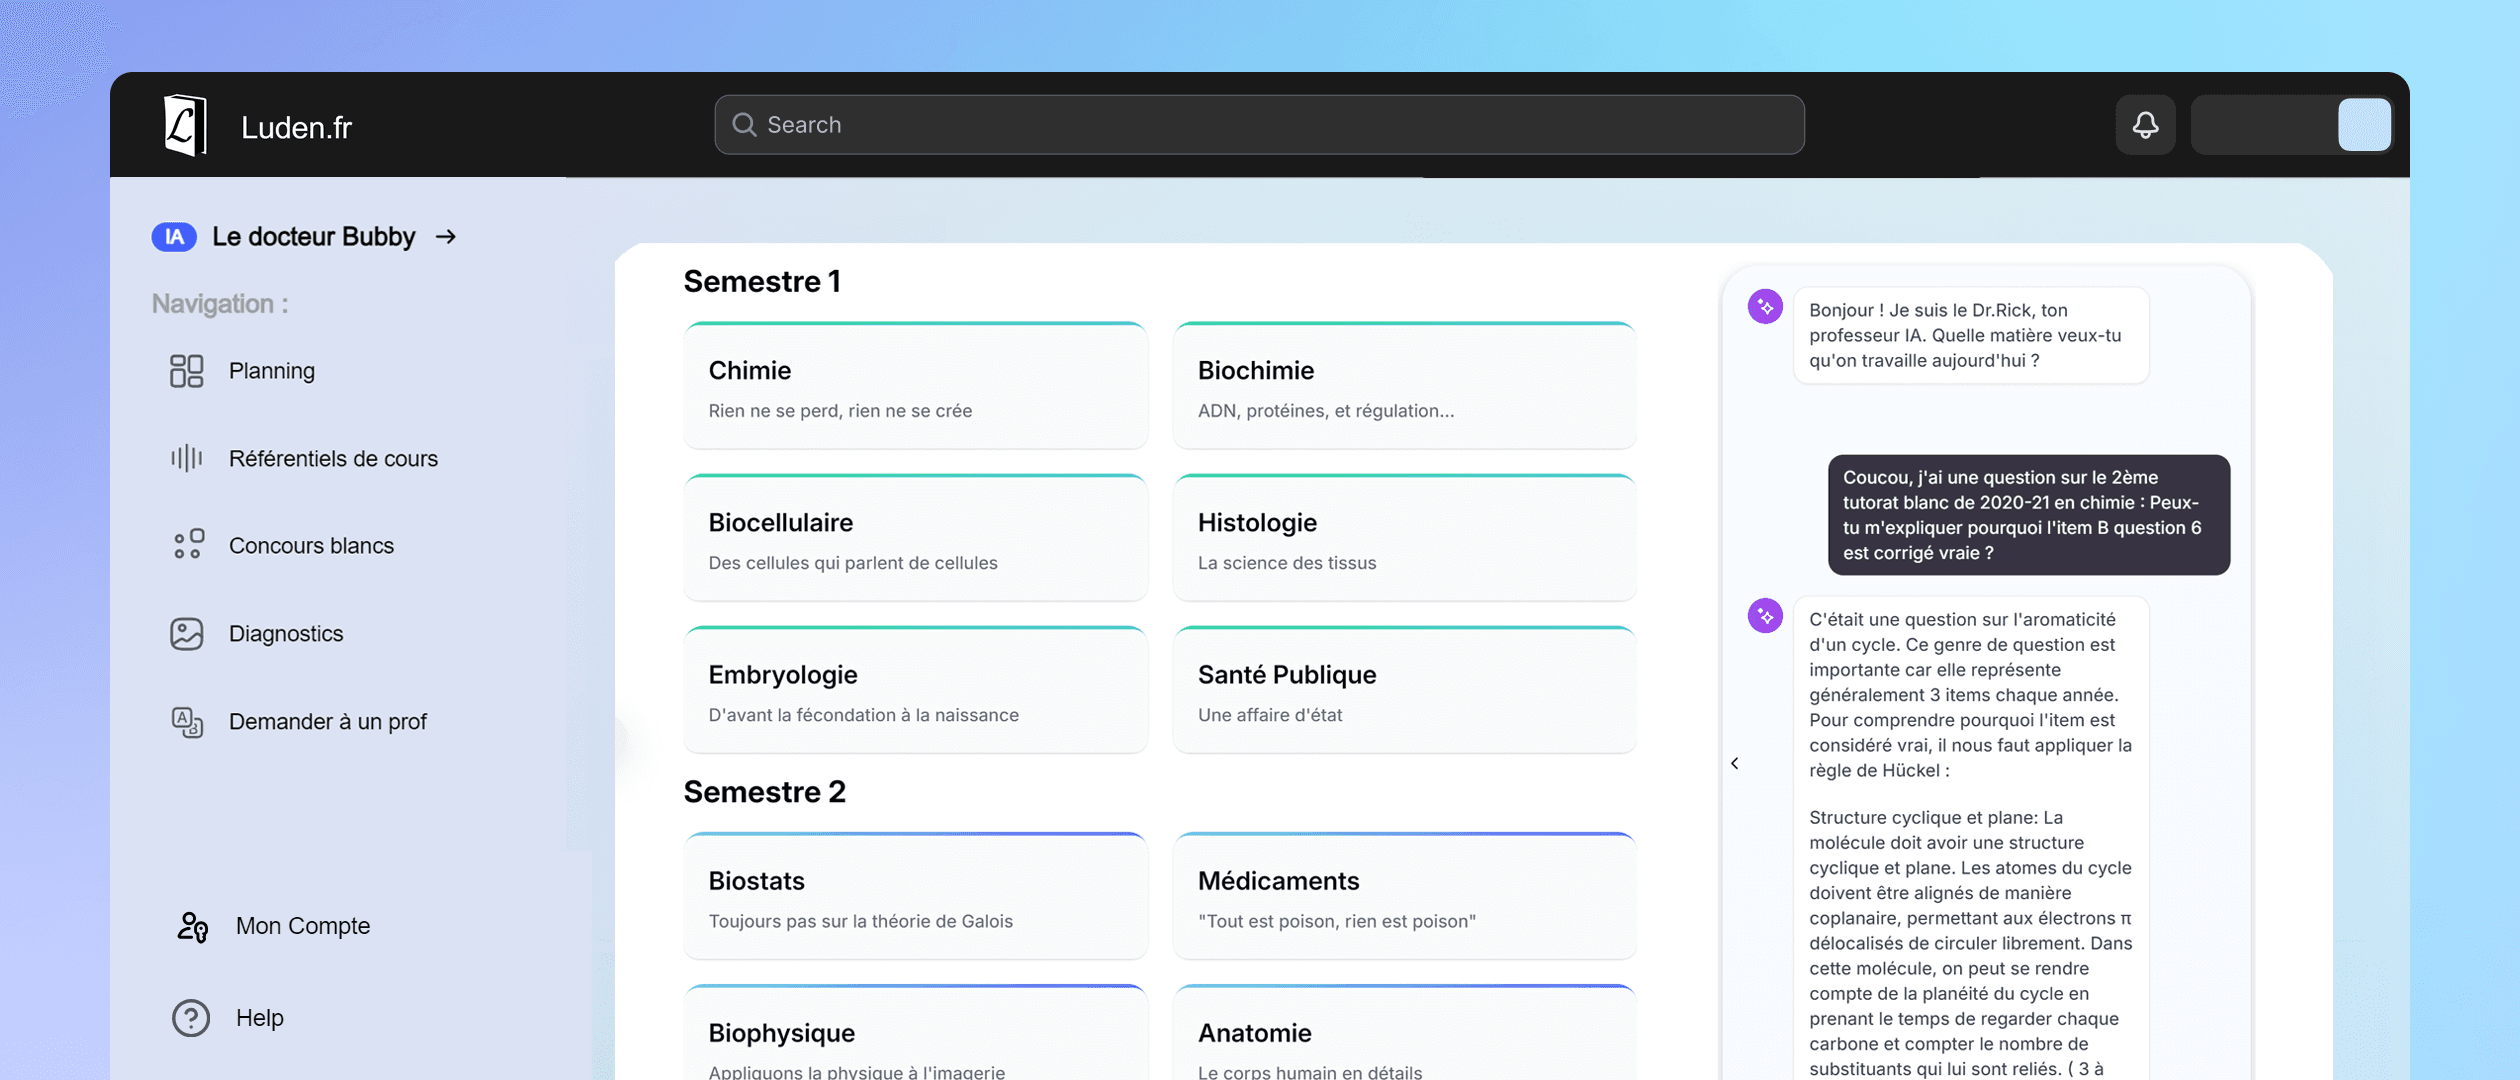The image size is (2520, 1080).
Task: Click the Concours blancs icon
Action: point(187,545)
